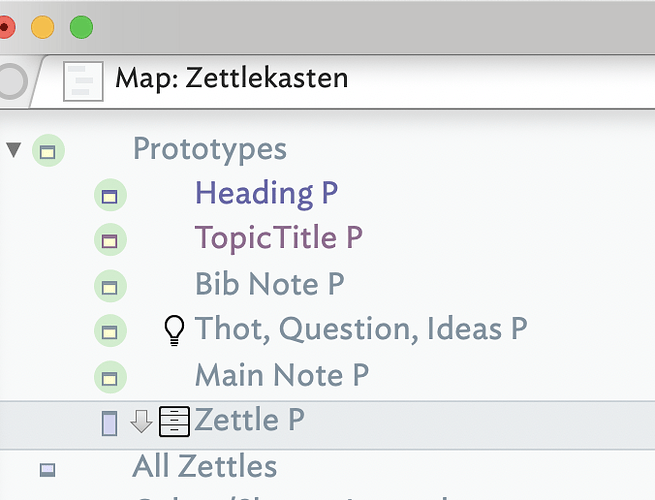Click the down-arrow badge beside Zettle P

[141, 422]
